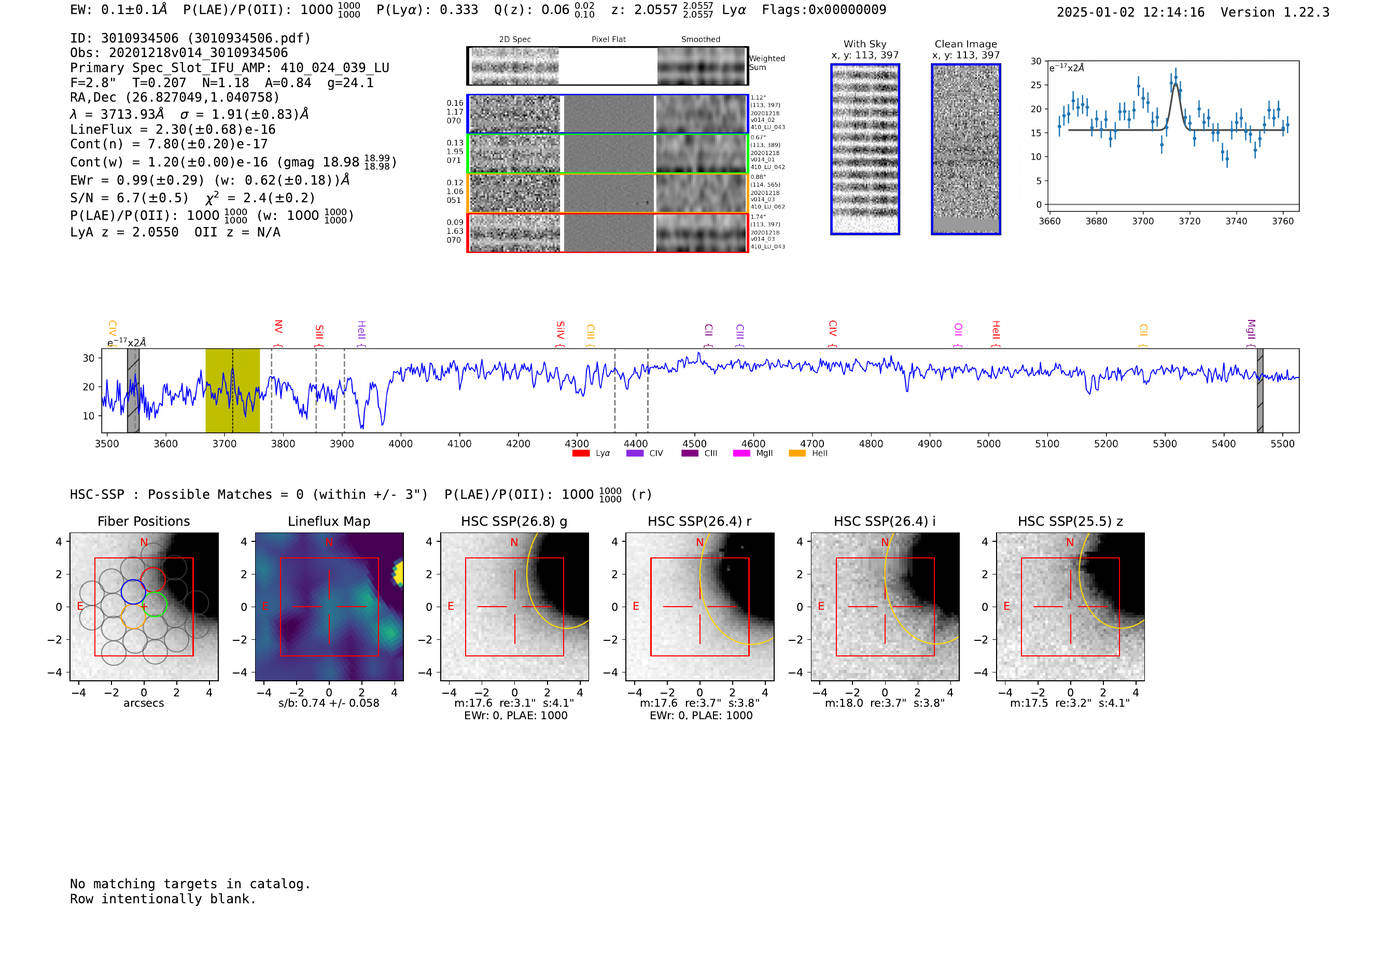Viewport: 1400px width, 953px height.
Task: Click the orange HeII legend swatch
Action: tap(797, 454)
